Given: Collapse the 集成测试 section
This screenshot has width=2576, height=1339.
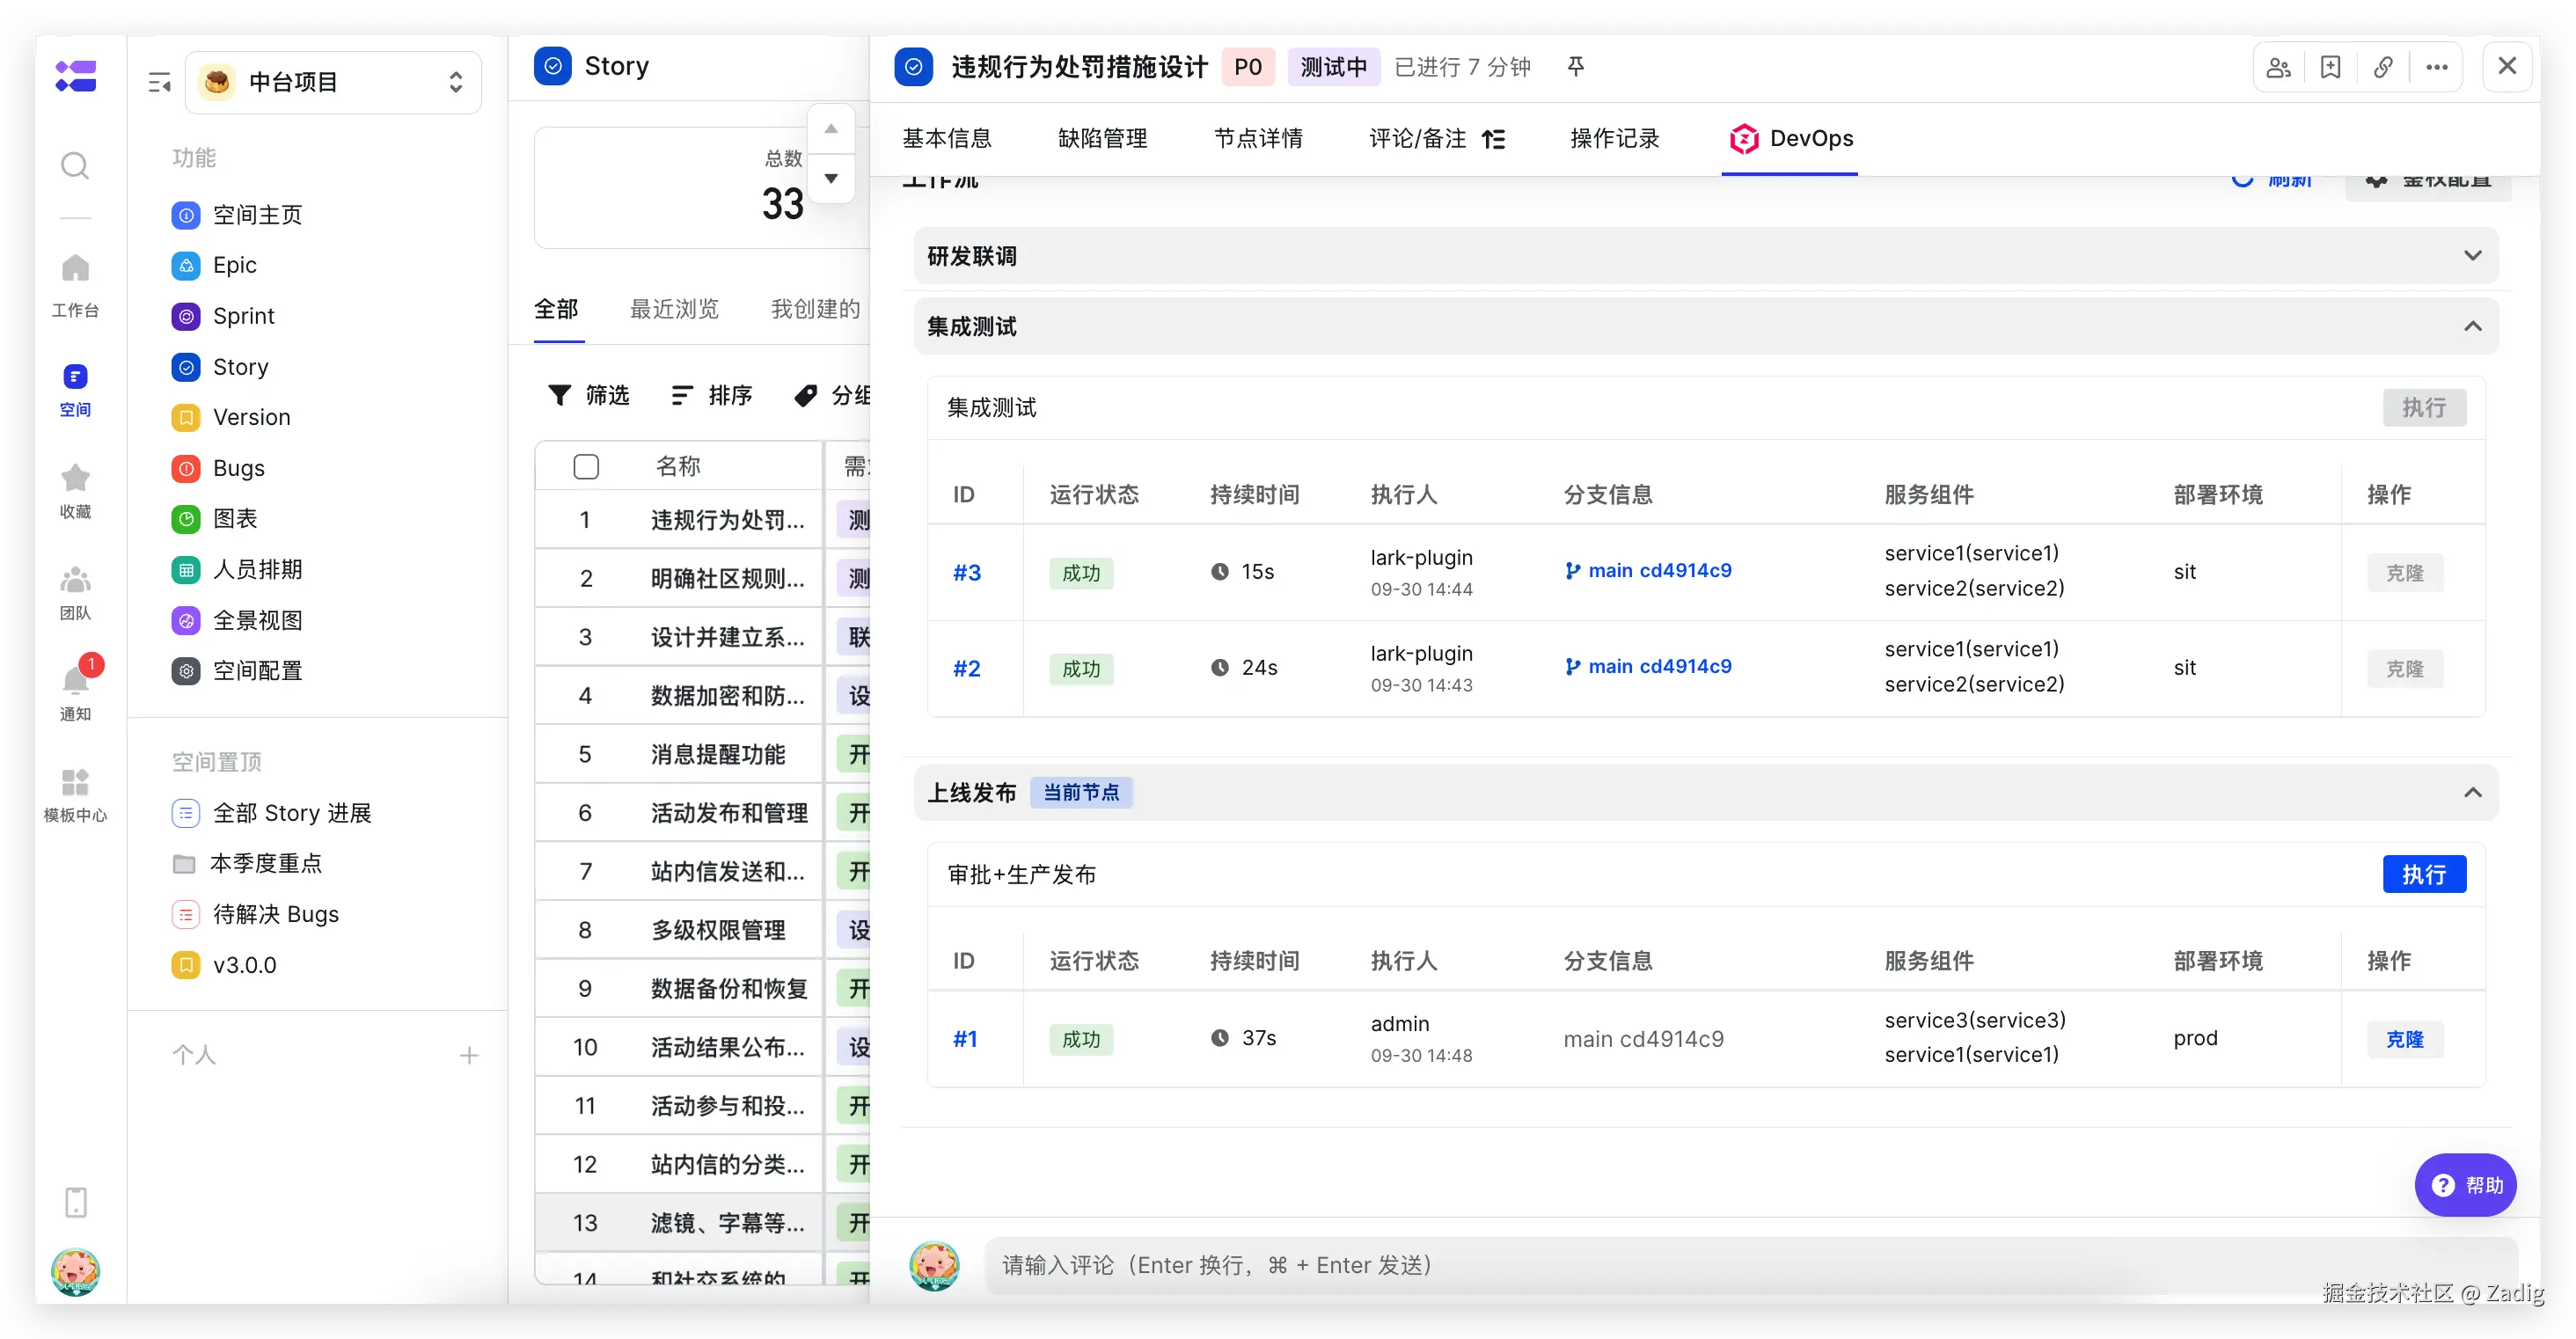Looking at the screenshot, I should tap(2472, 326).
